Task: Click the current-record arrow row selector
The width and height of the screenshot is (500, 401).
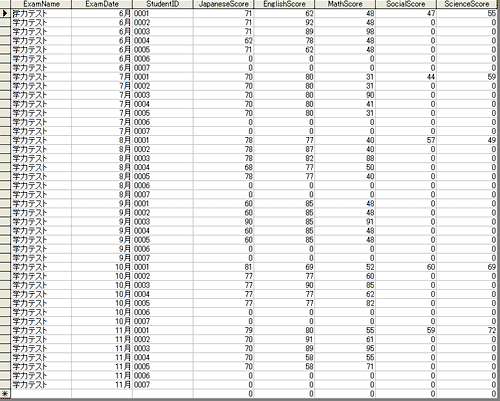Action: (x=5, y=13)
